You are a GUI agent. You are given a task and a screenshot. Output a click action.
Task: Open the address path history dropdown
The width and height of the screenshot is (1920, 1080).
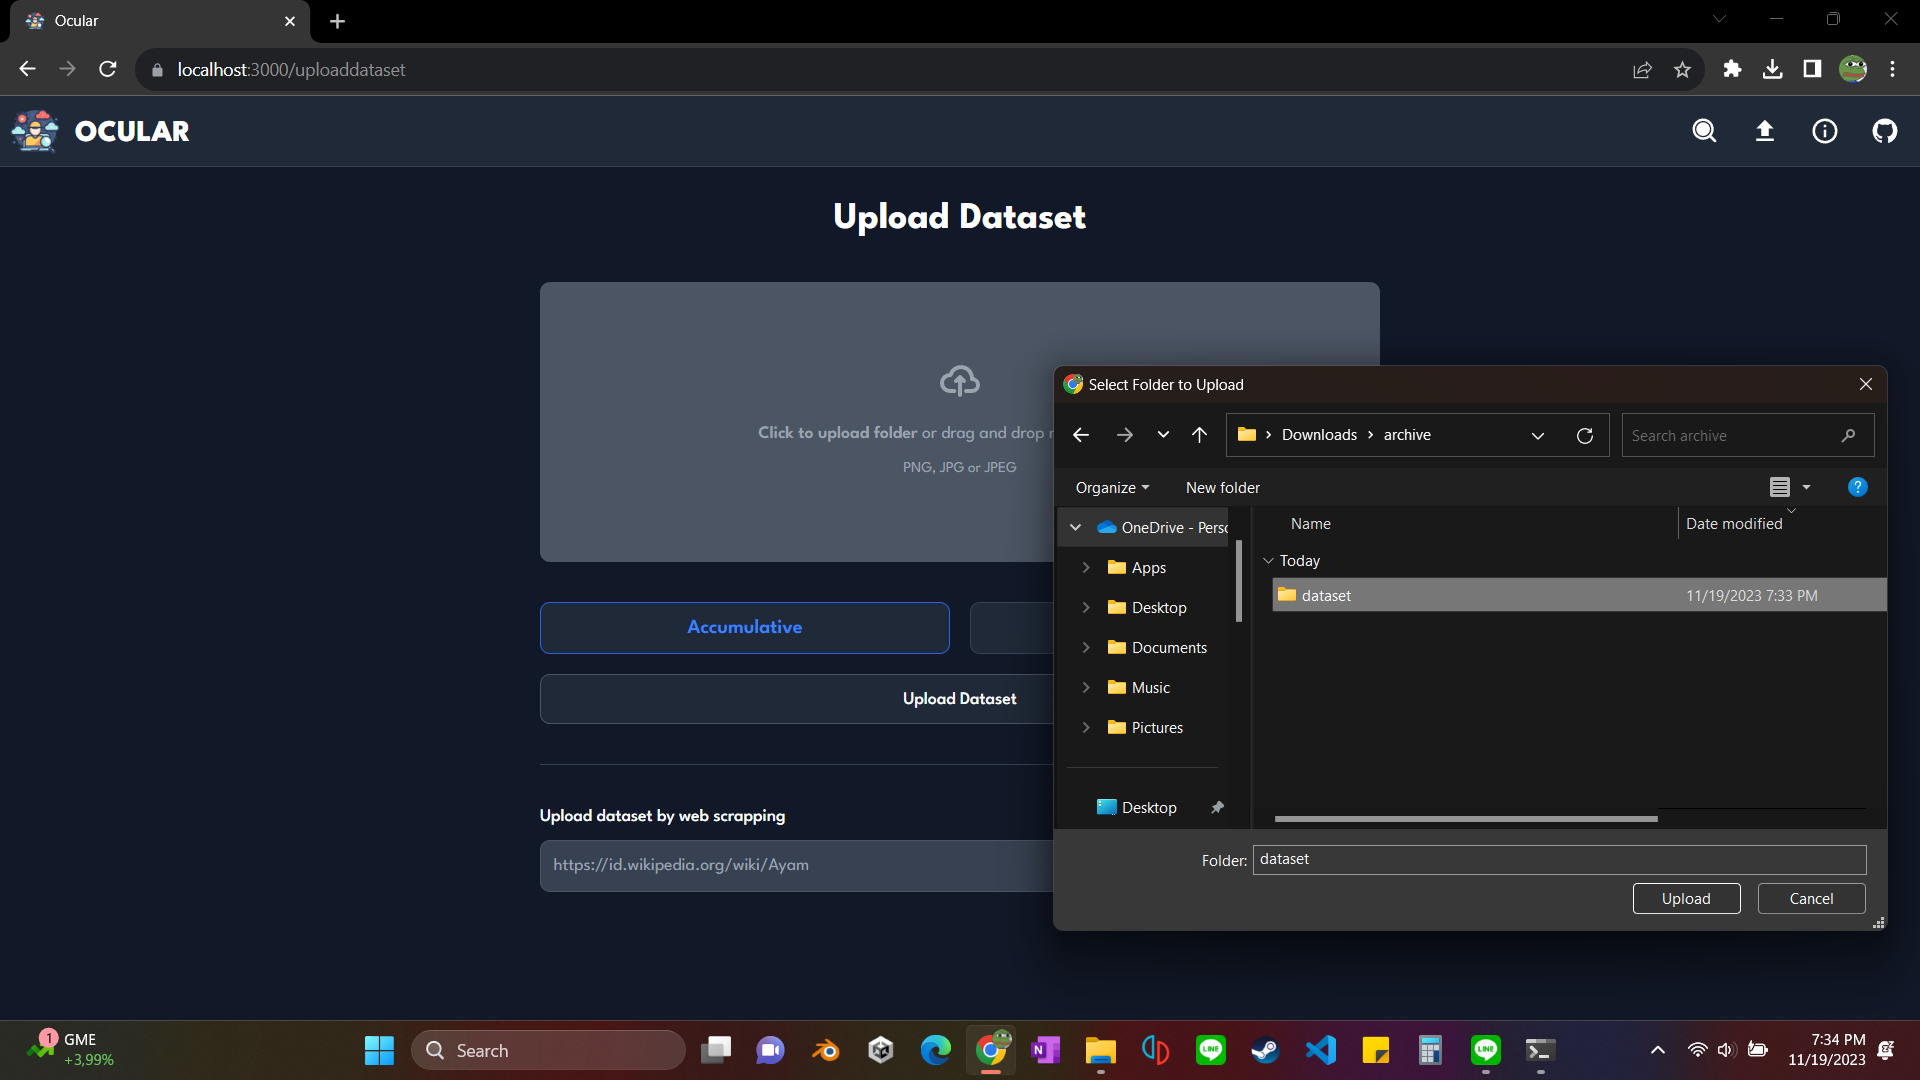click(1538, 435)
